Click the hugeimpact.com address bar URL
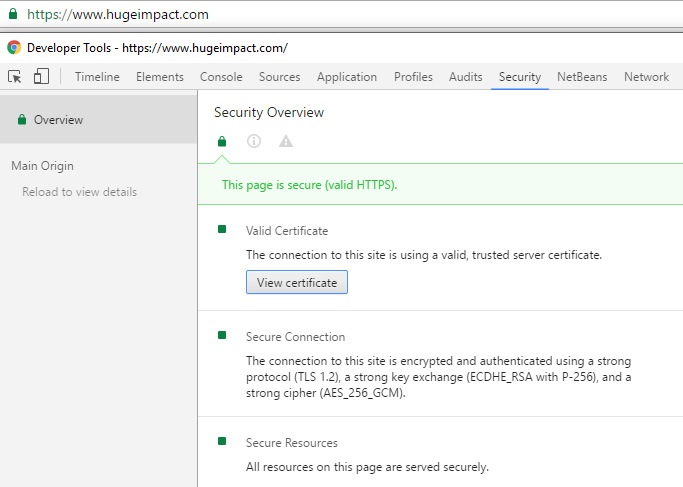Screen dimensions: 683x487 coord(118,14)
